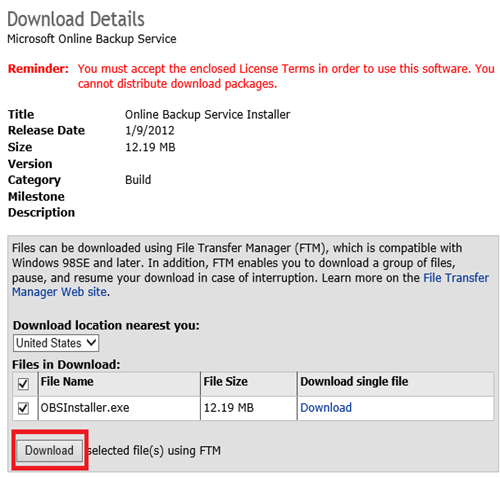Viewport: 500px width, 478px height.
Task: Expand the United States location dropdown
Action: coord(56,343)
